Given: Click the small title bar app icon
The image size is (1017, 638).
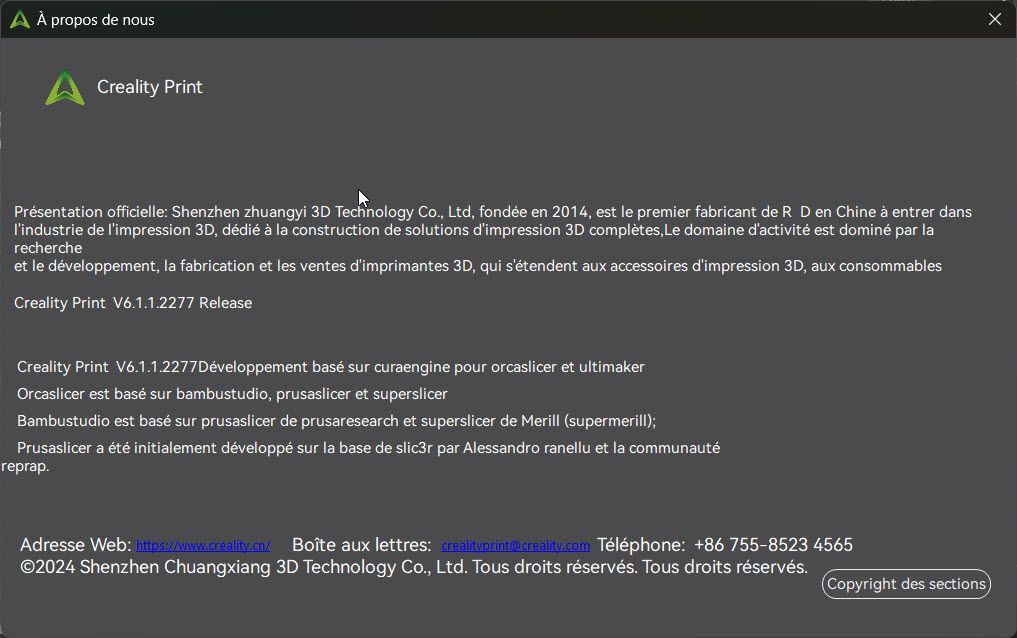Looking at the screenshot, I should (20, 19).
